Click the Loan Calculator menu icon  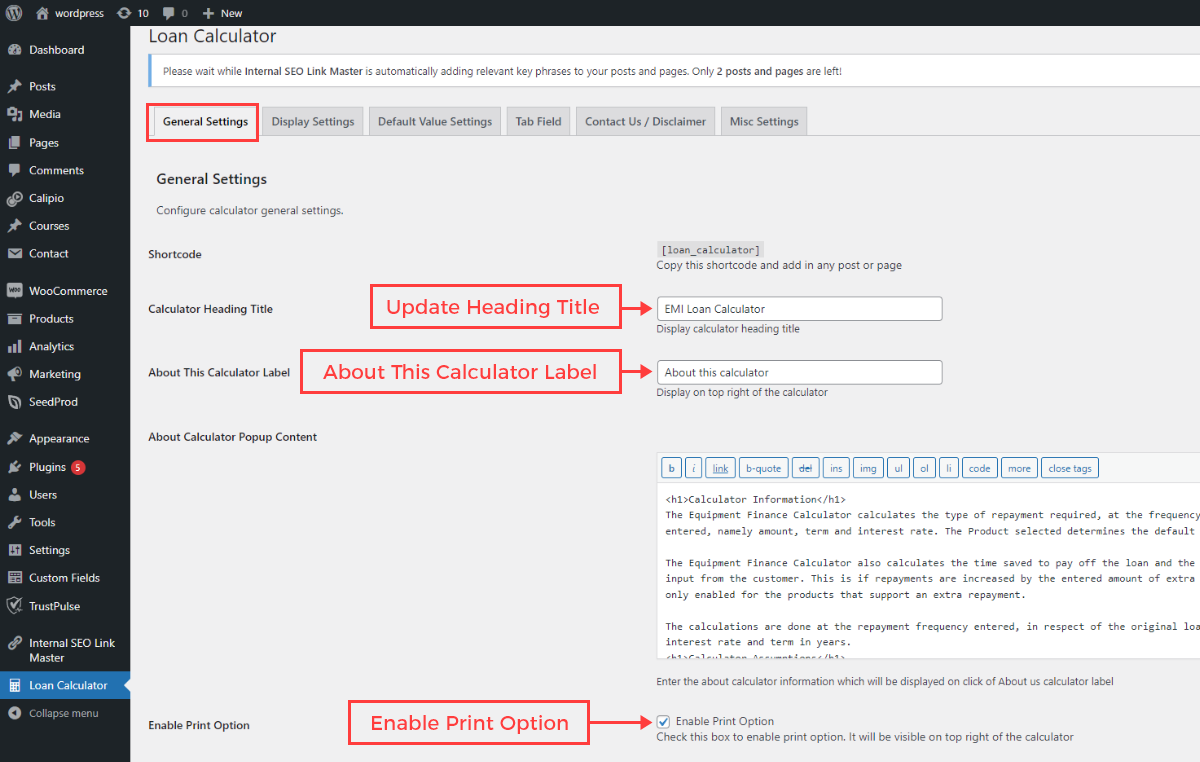14,685
